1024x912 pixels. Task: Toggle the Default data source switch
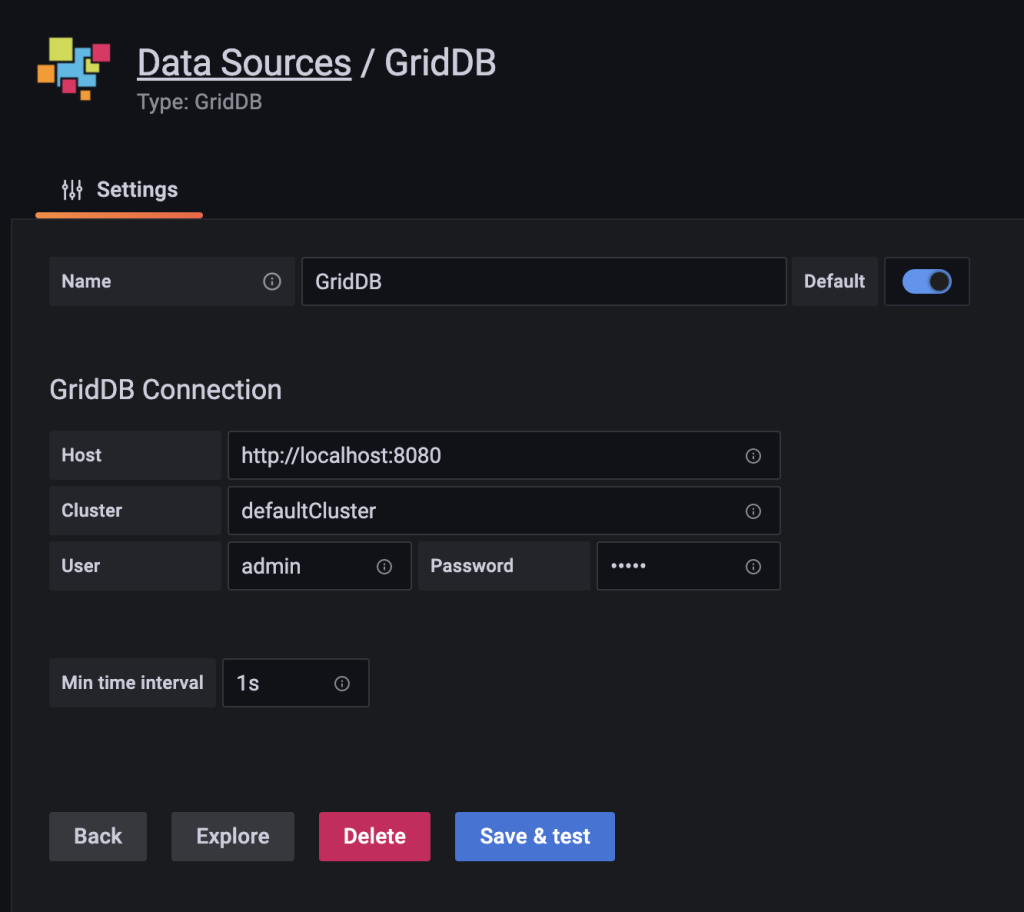[x=926, y=281]
